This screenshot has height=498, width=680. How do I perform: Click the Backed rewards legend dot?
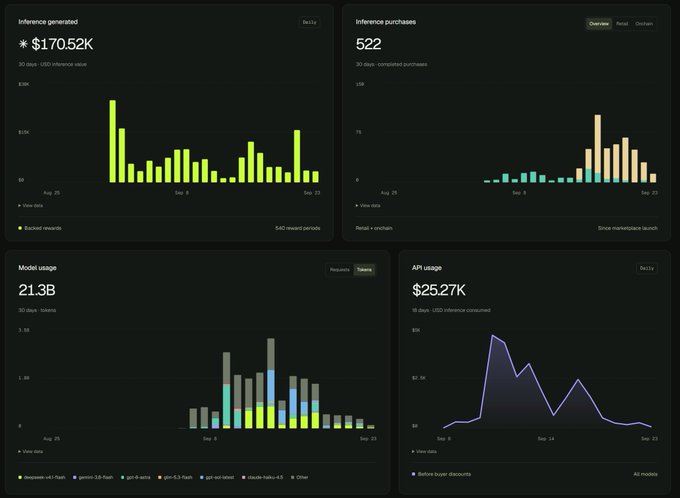pos(20,228)
